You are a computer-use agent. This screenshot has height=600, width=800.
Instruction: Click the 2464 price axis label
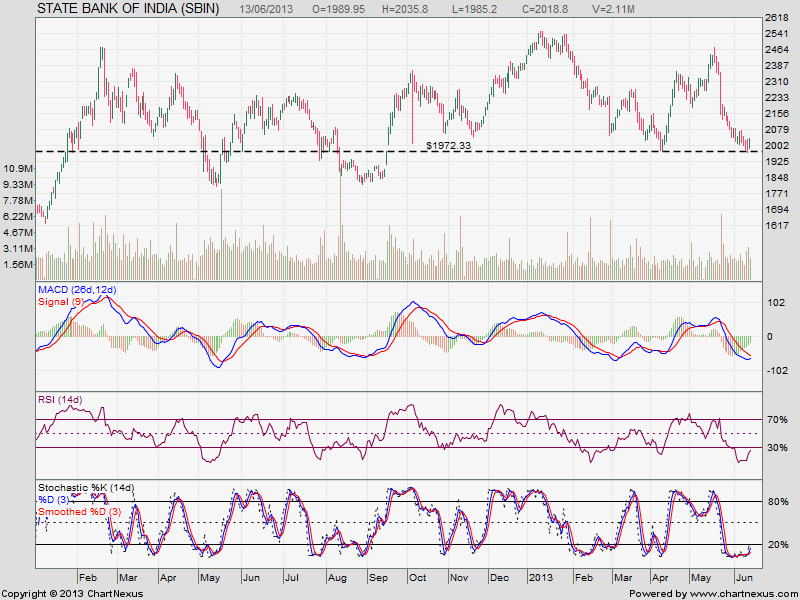777,49
